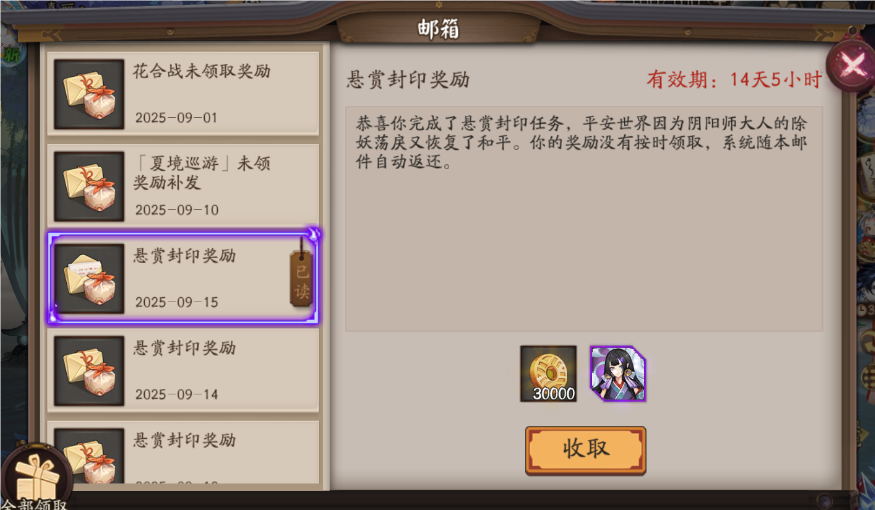Click envelope icon of 花合战 mail
This screenshot has height=510, width=875.
89,94
